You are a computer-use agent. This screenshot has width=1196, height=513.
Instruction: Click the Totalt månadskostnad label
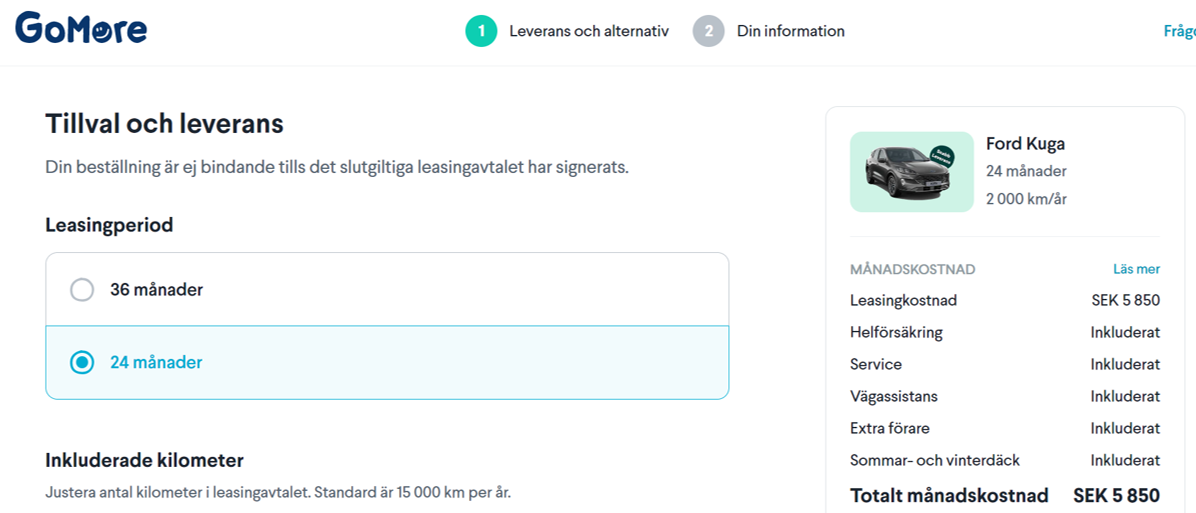point(949,495)
